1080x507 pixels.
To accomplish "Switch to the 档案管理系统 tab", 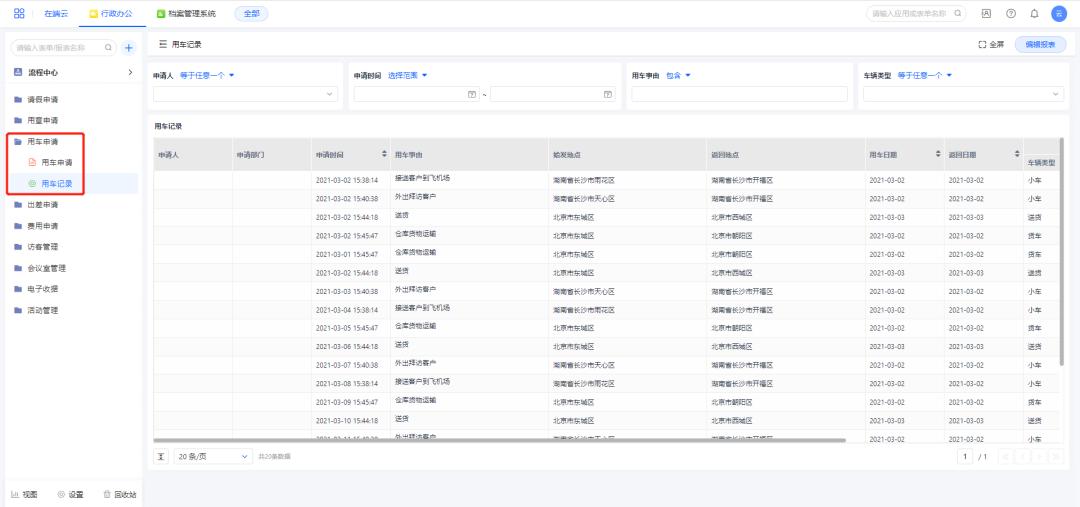I will [186, 13].
